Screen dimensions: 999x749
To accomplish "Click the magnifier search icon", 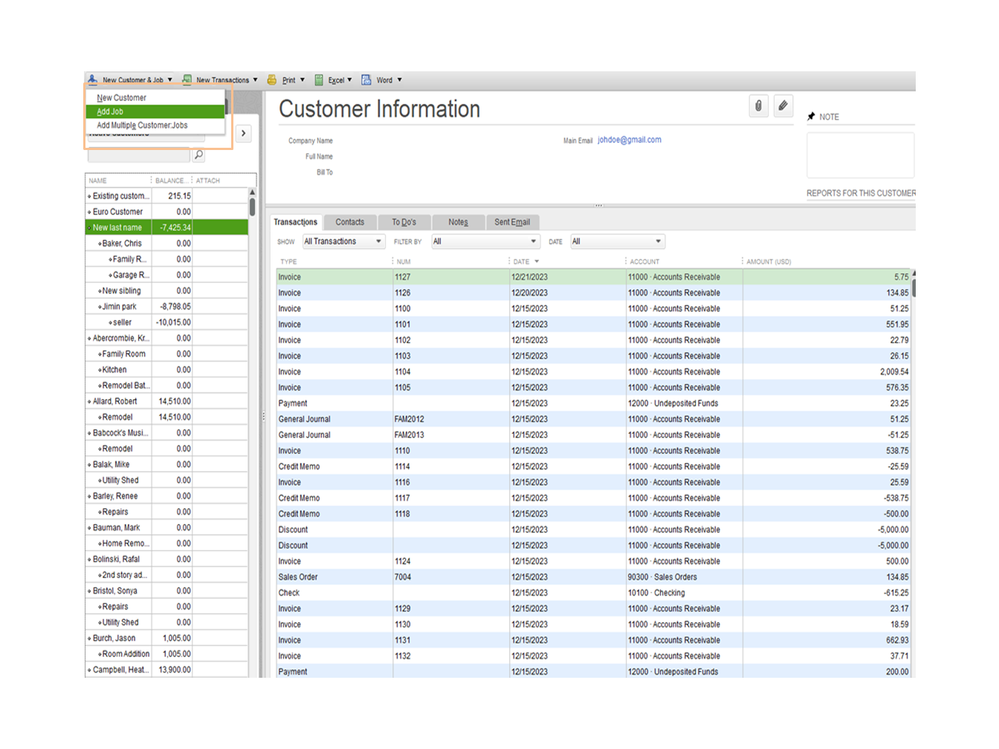I will coord(198,155).
